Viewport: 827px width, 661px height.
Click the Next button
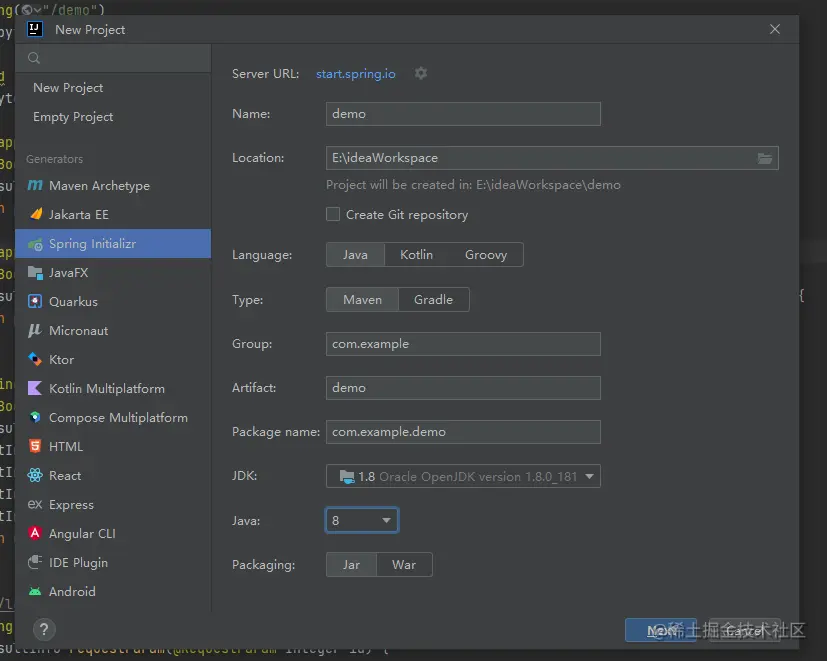point(661,630)
